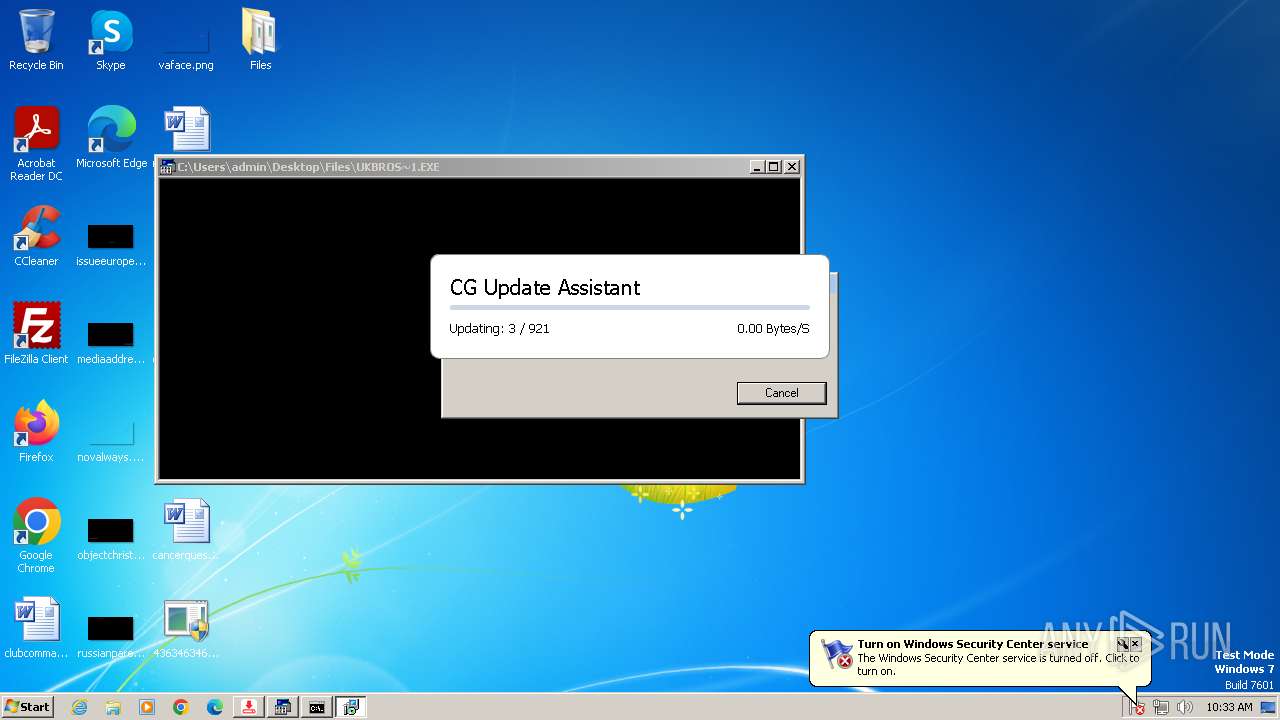Open the wrench options on security balloon

1122,644
